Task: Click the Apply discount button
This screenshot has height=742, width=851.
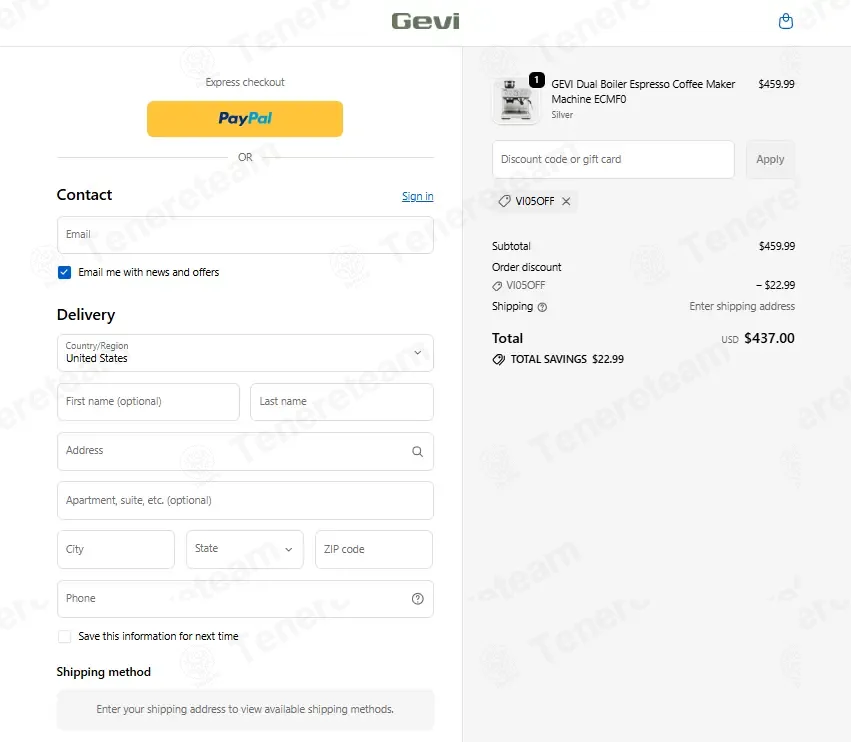Action: (770, 159)
